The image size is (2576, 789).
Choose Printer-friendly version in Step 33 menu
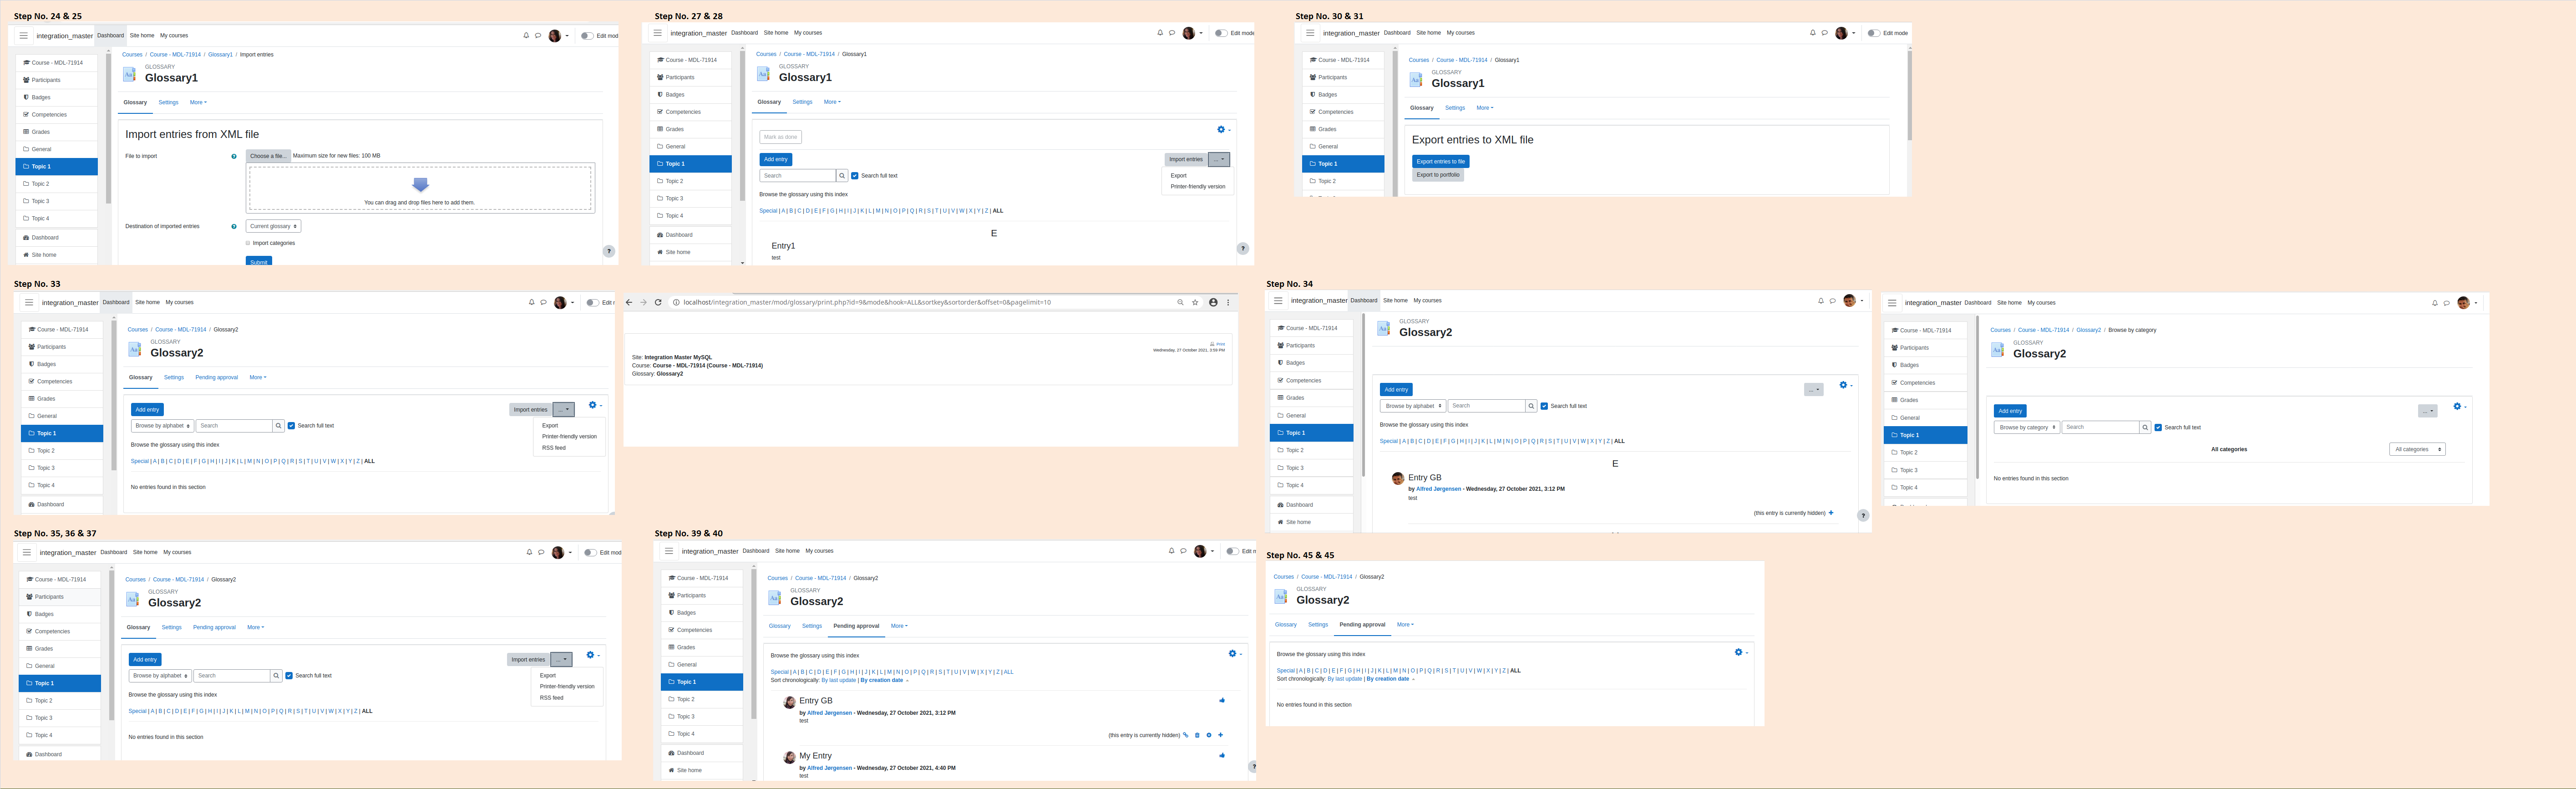(569, 437)
